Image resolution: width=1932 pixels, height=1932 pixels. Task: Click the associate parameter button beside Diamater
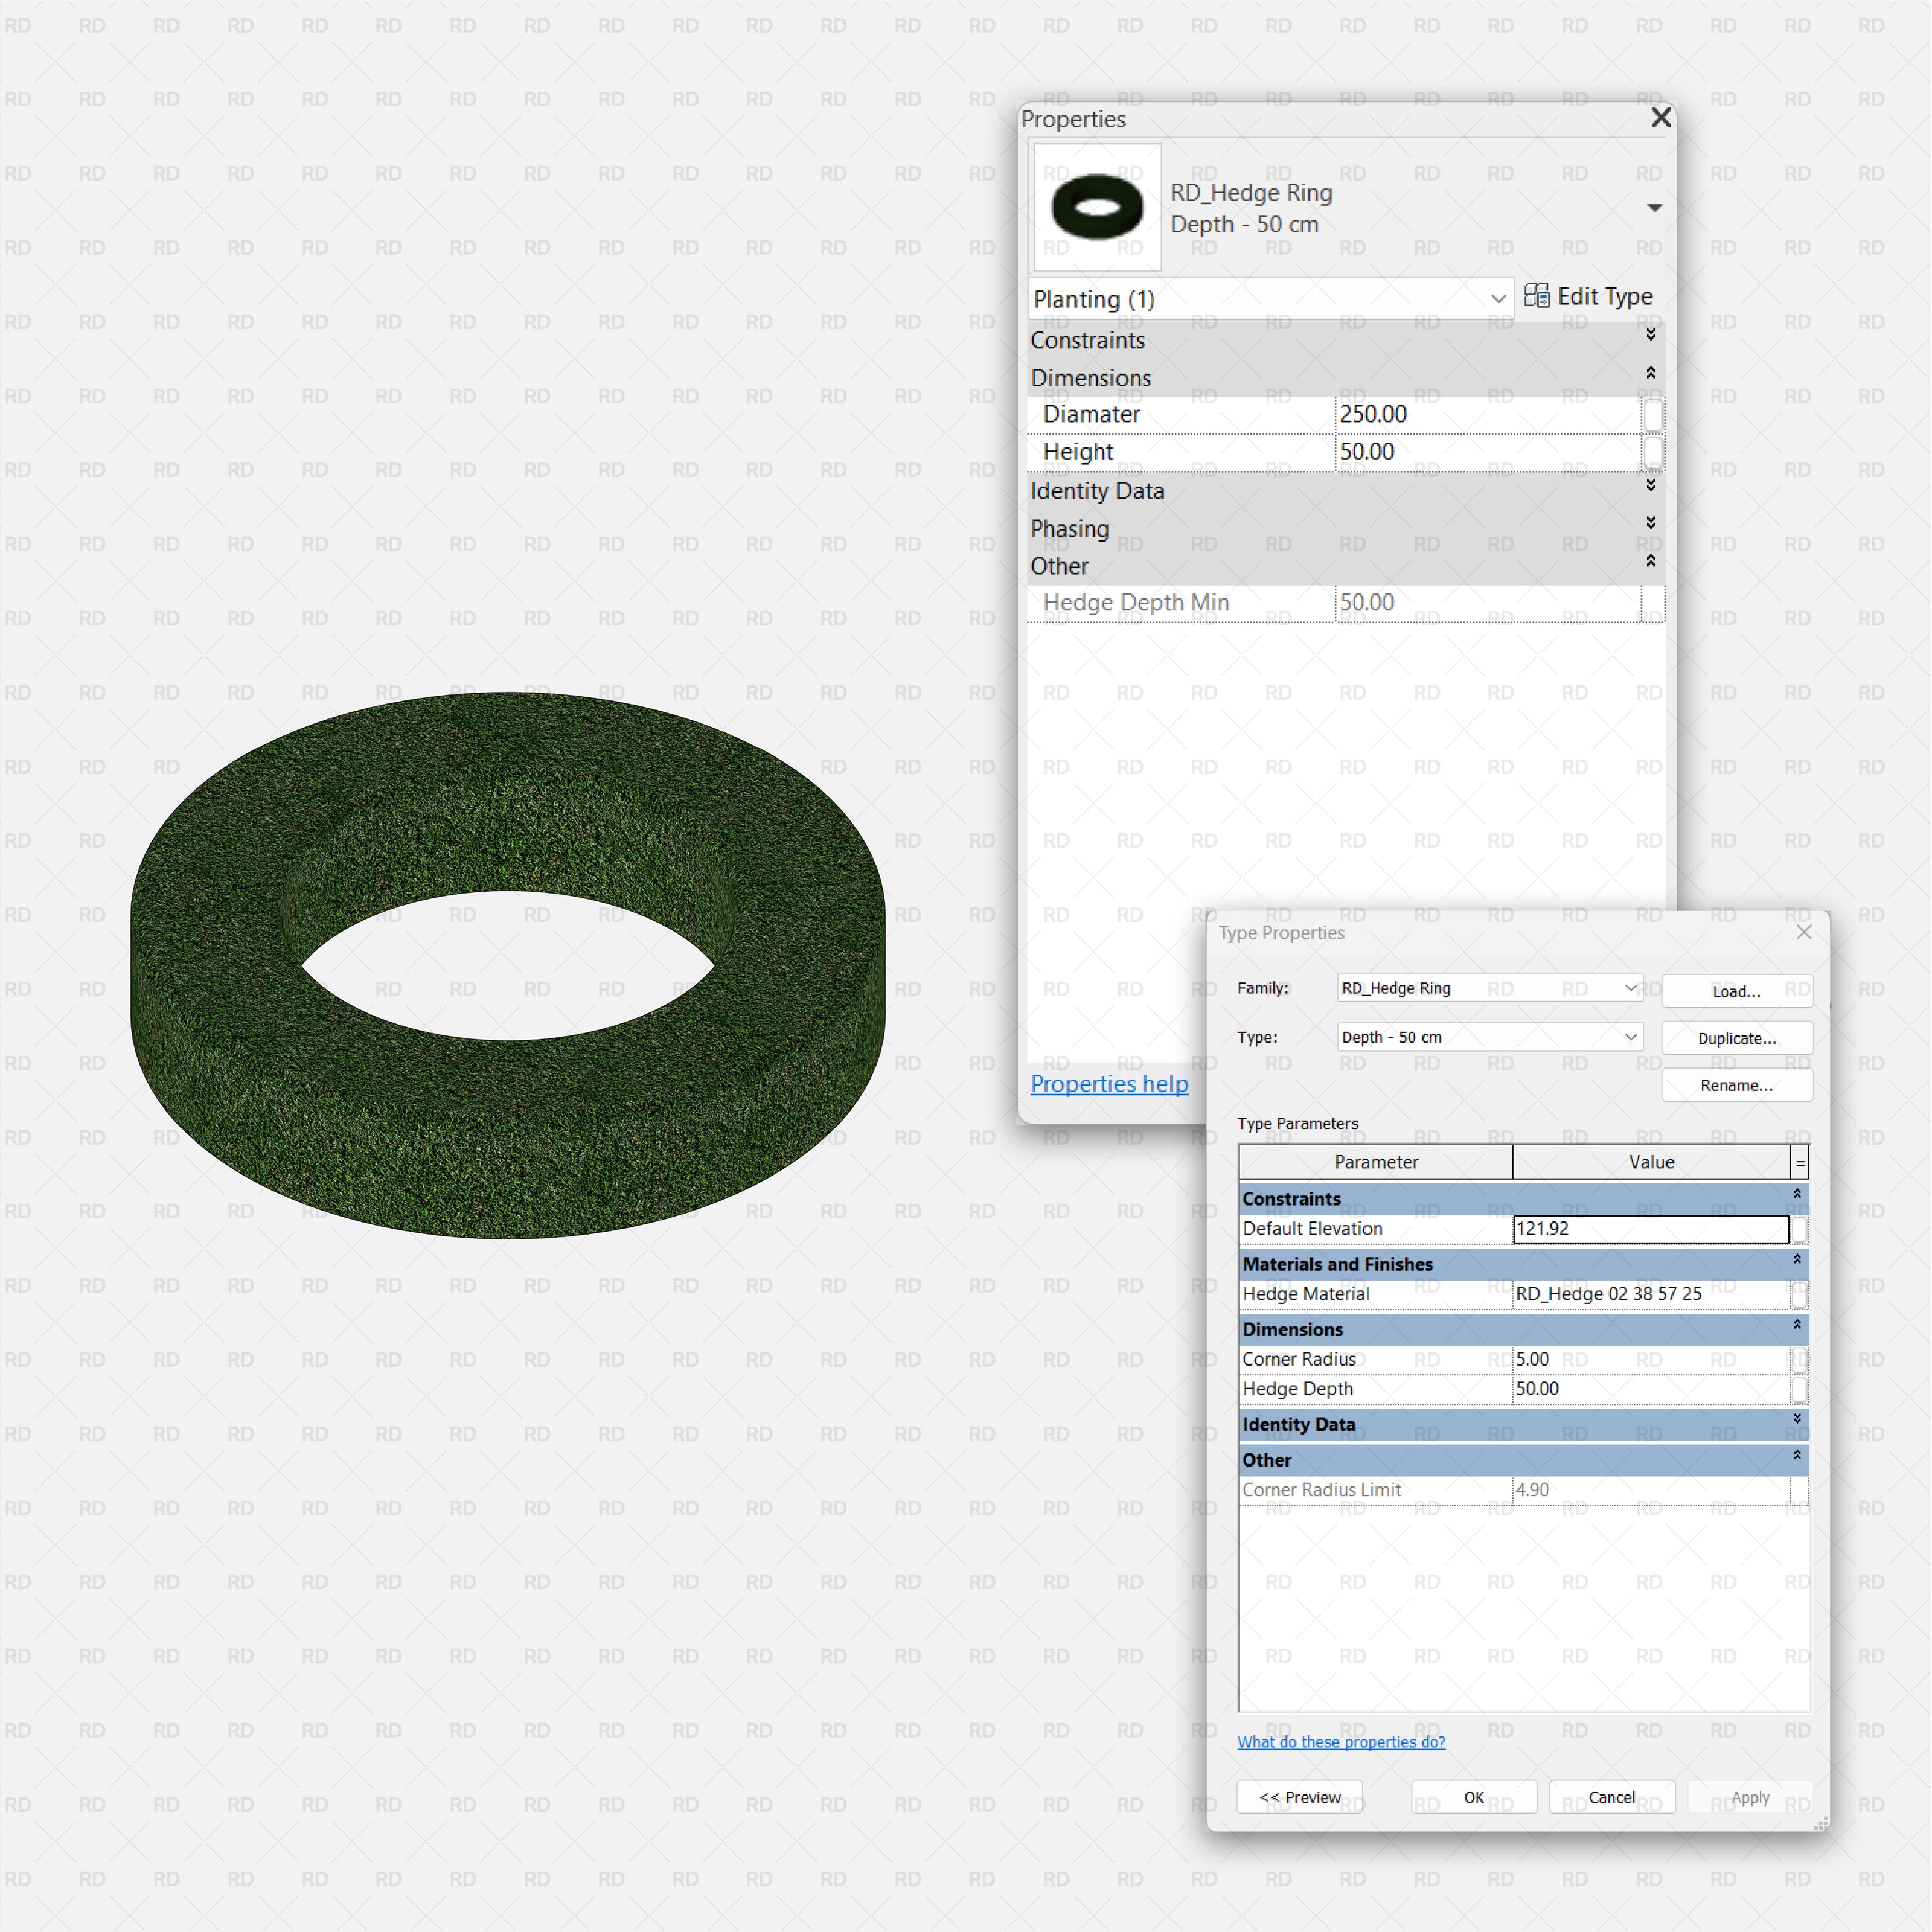pos(1652,415)
